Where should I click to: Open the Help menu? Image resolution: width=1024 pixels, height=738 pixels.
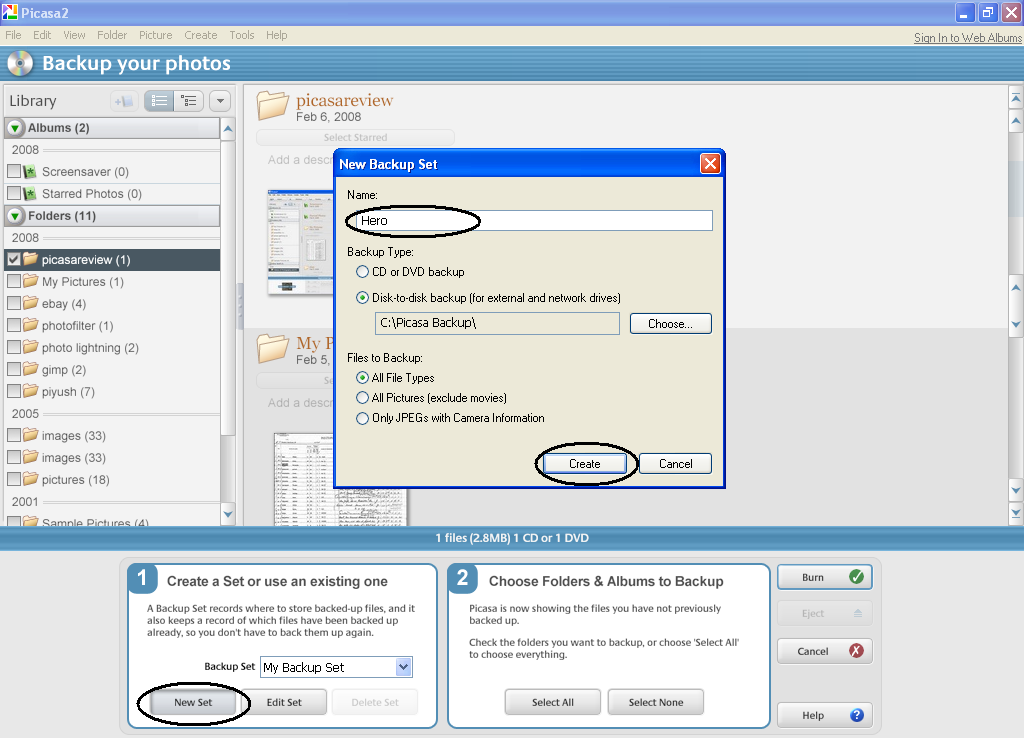coord(276,35)
